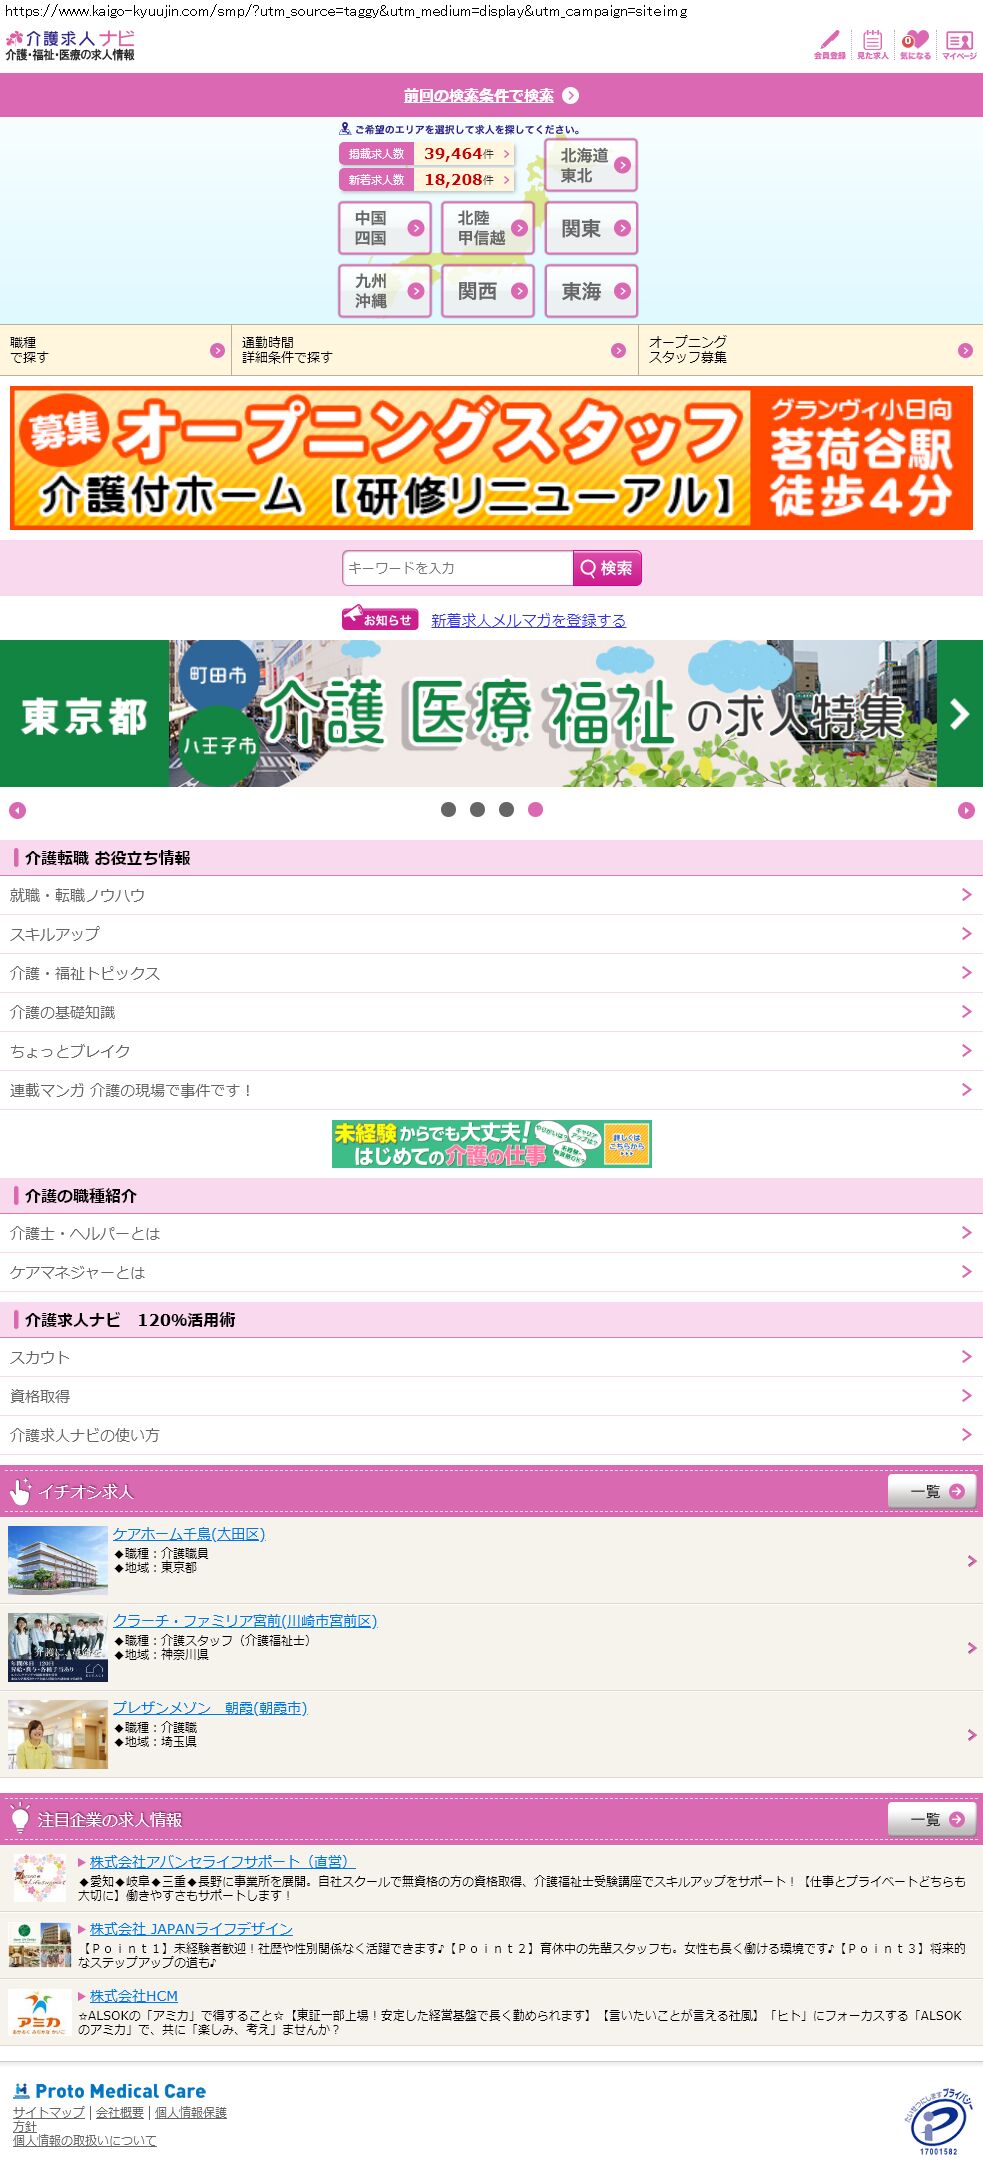Open 個人情報の取扱いについて footer link
Viewport: 983px width, 2170px height.
tap(85, 2141)
